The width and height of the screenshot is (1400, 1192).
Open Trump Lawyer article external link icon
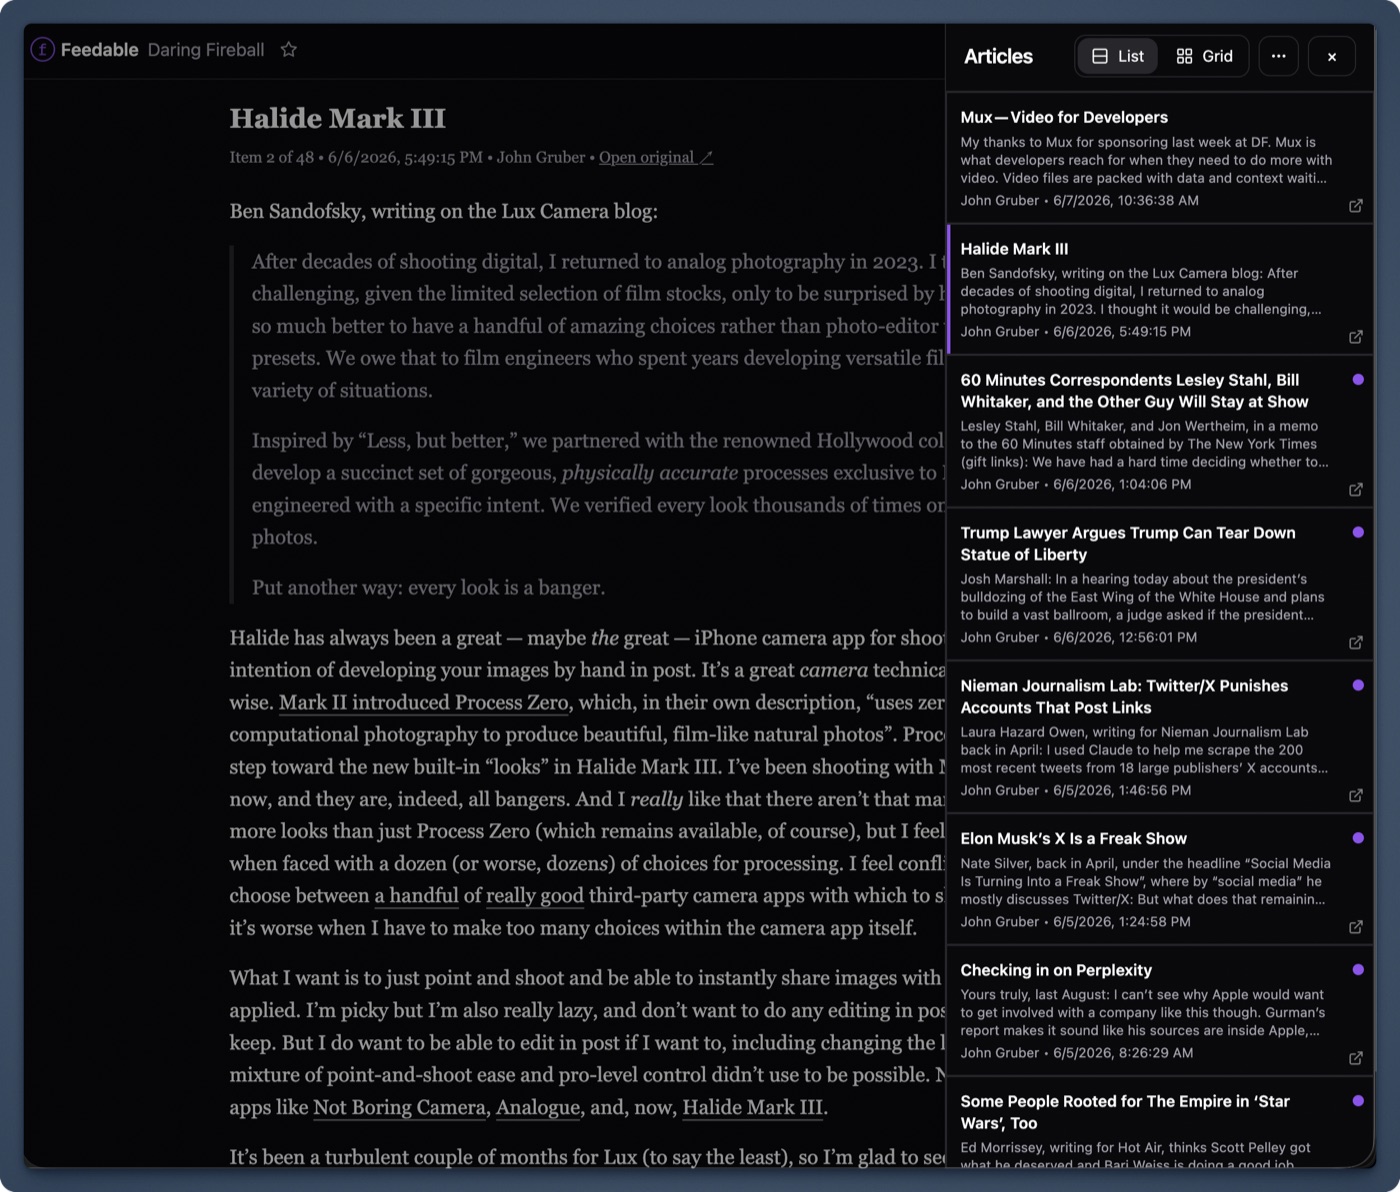tap(1356, 643)
